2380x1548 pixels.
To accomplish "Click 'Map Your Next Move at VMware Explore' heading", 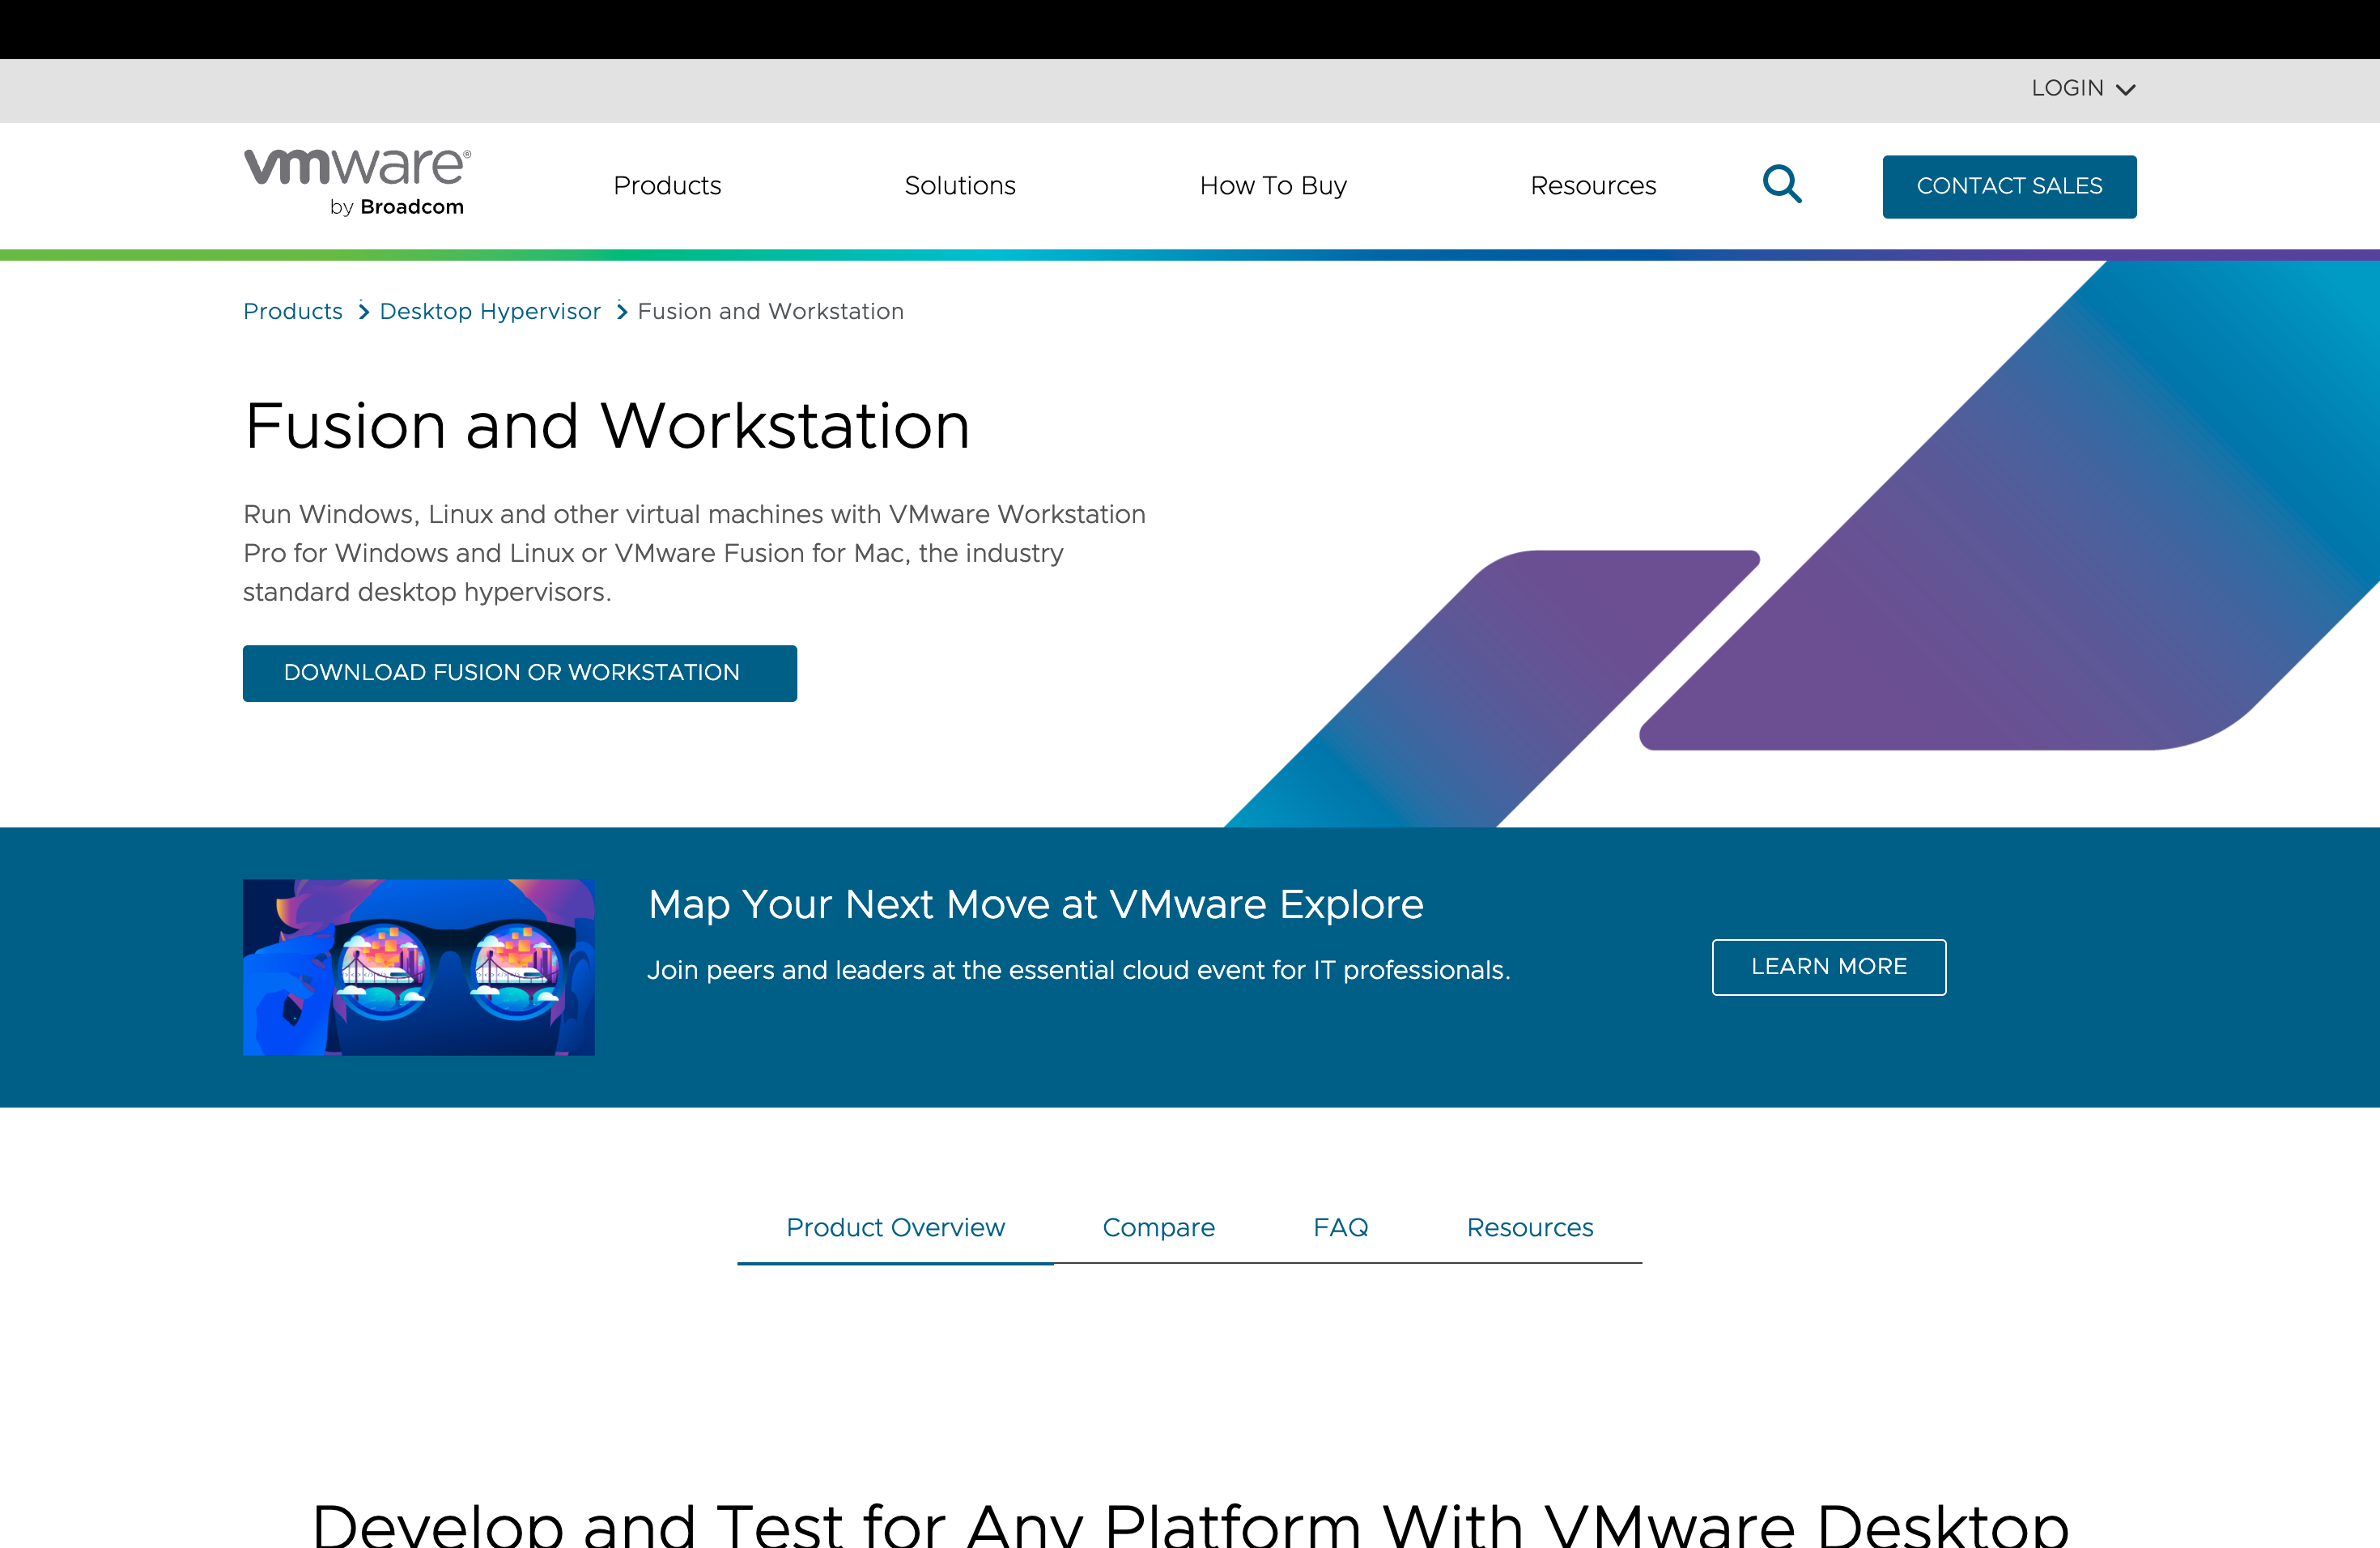I will click(x=1035, y=904).
